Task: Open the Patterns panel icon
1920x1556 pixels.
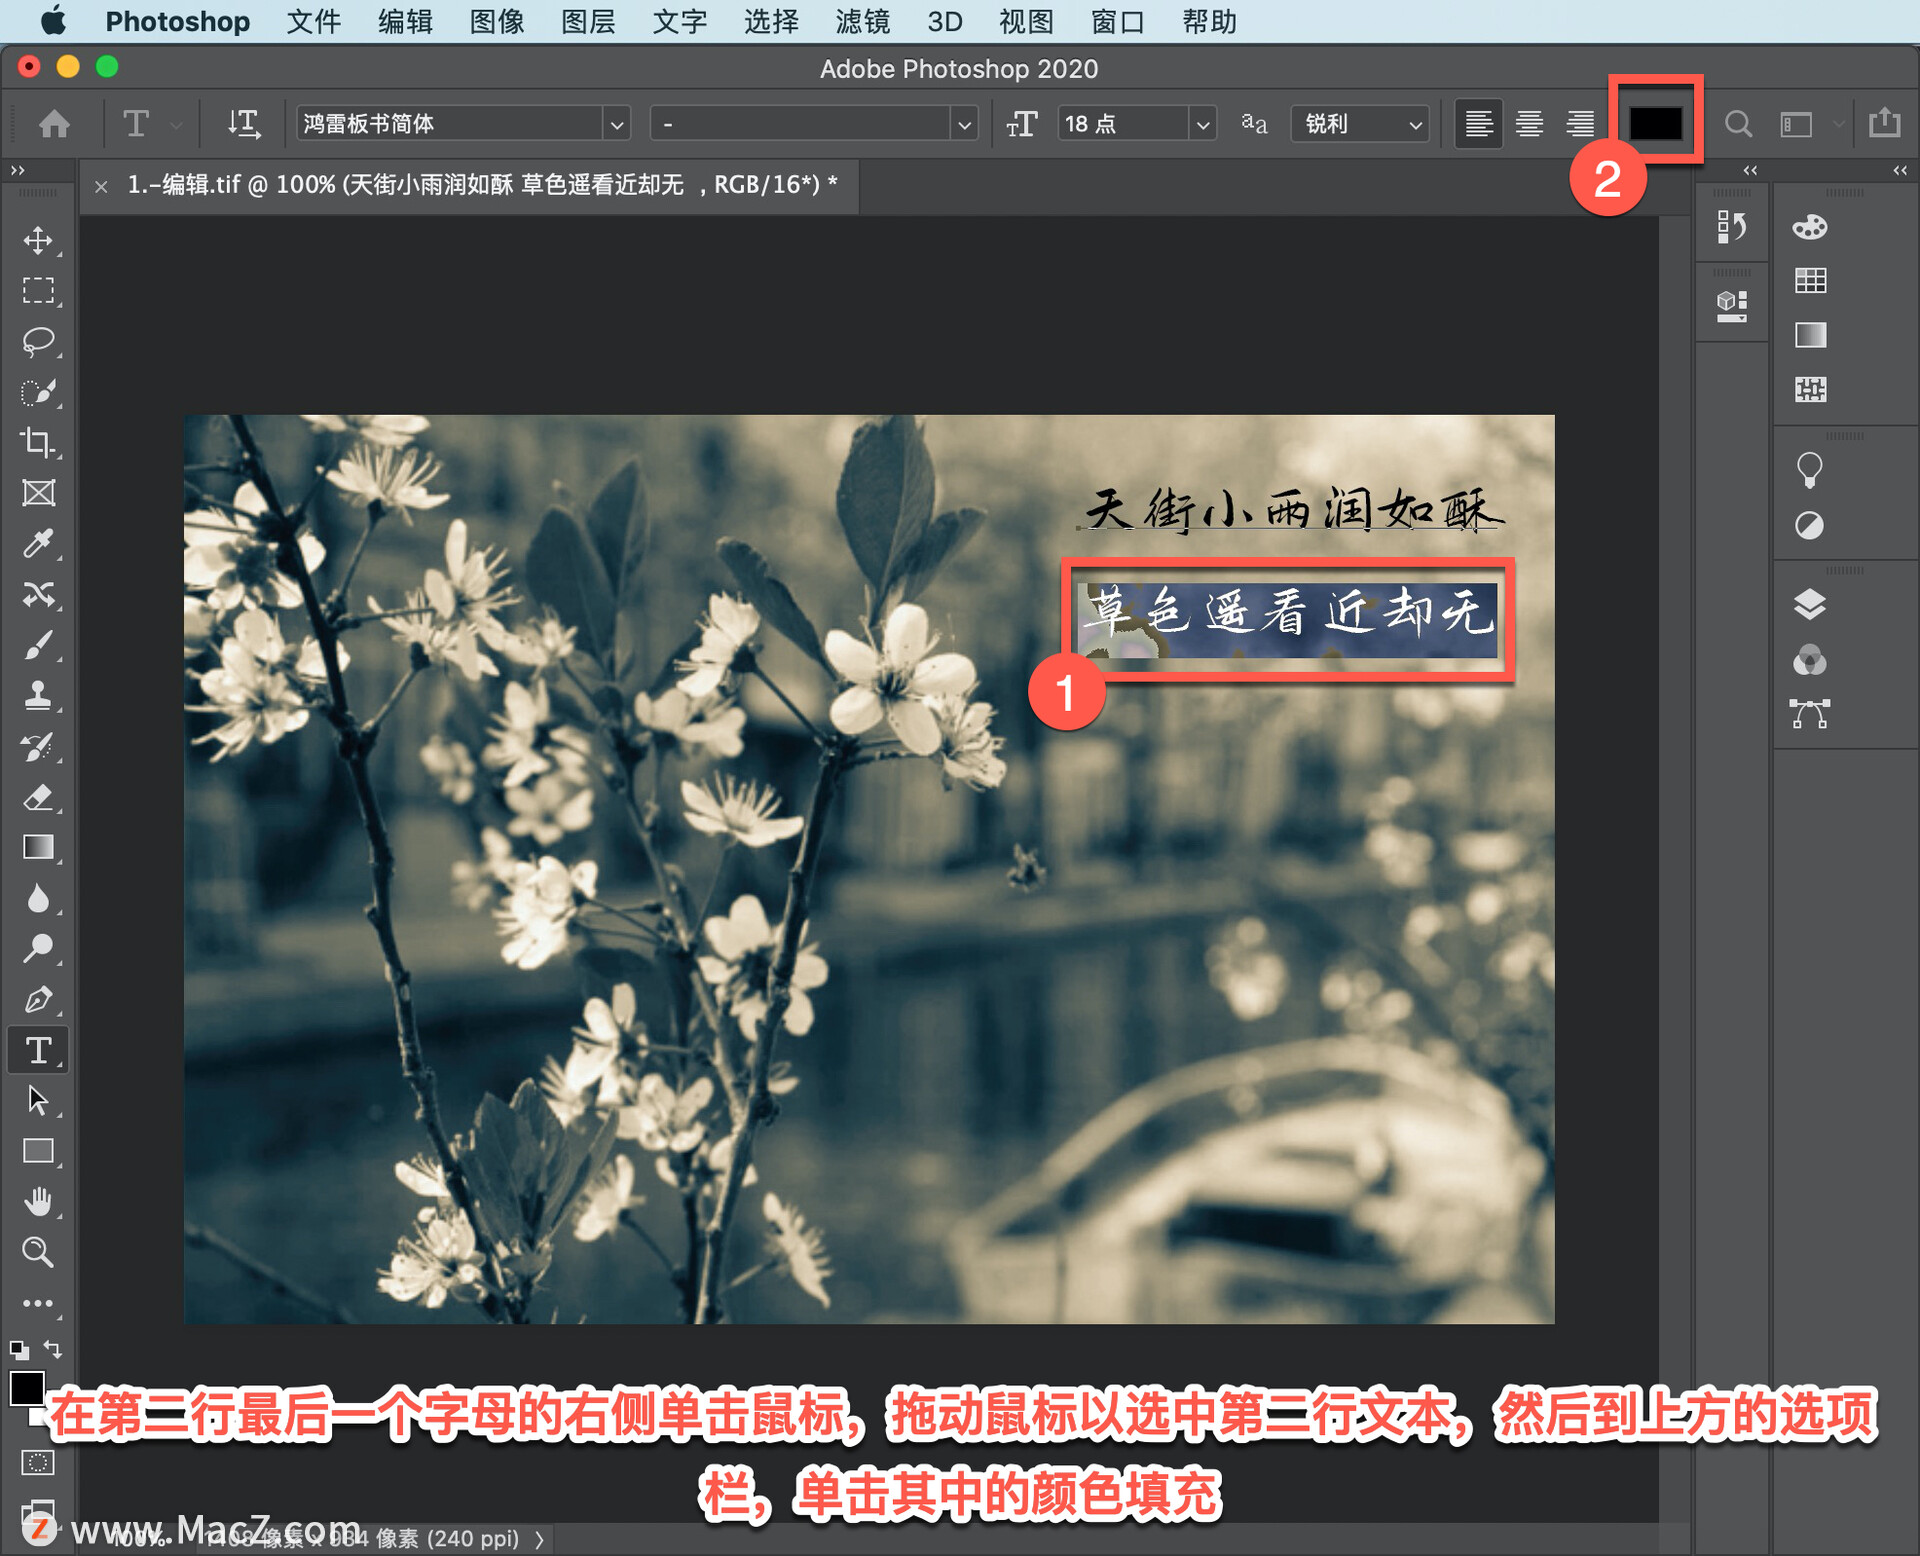Action: 1810,389
